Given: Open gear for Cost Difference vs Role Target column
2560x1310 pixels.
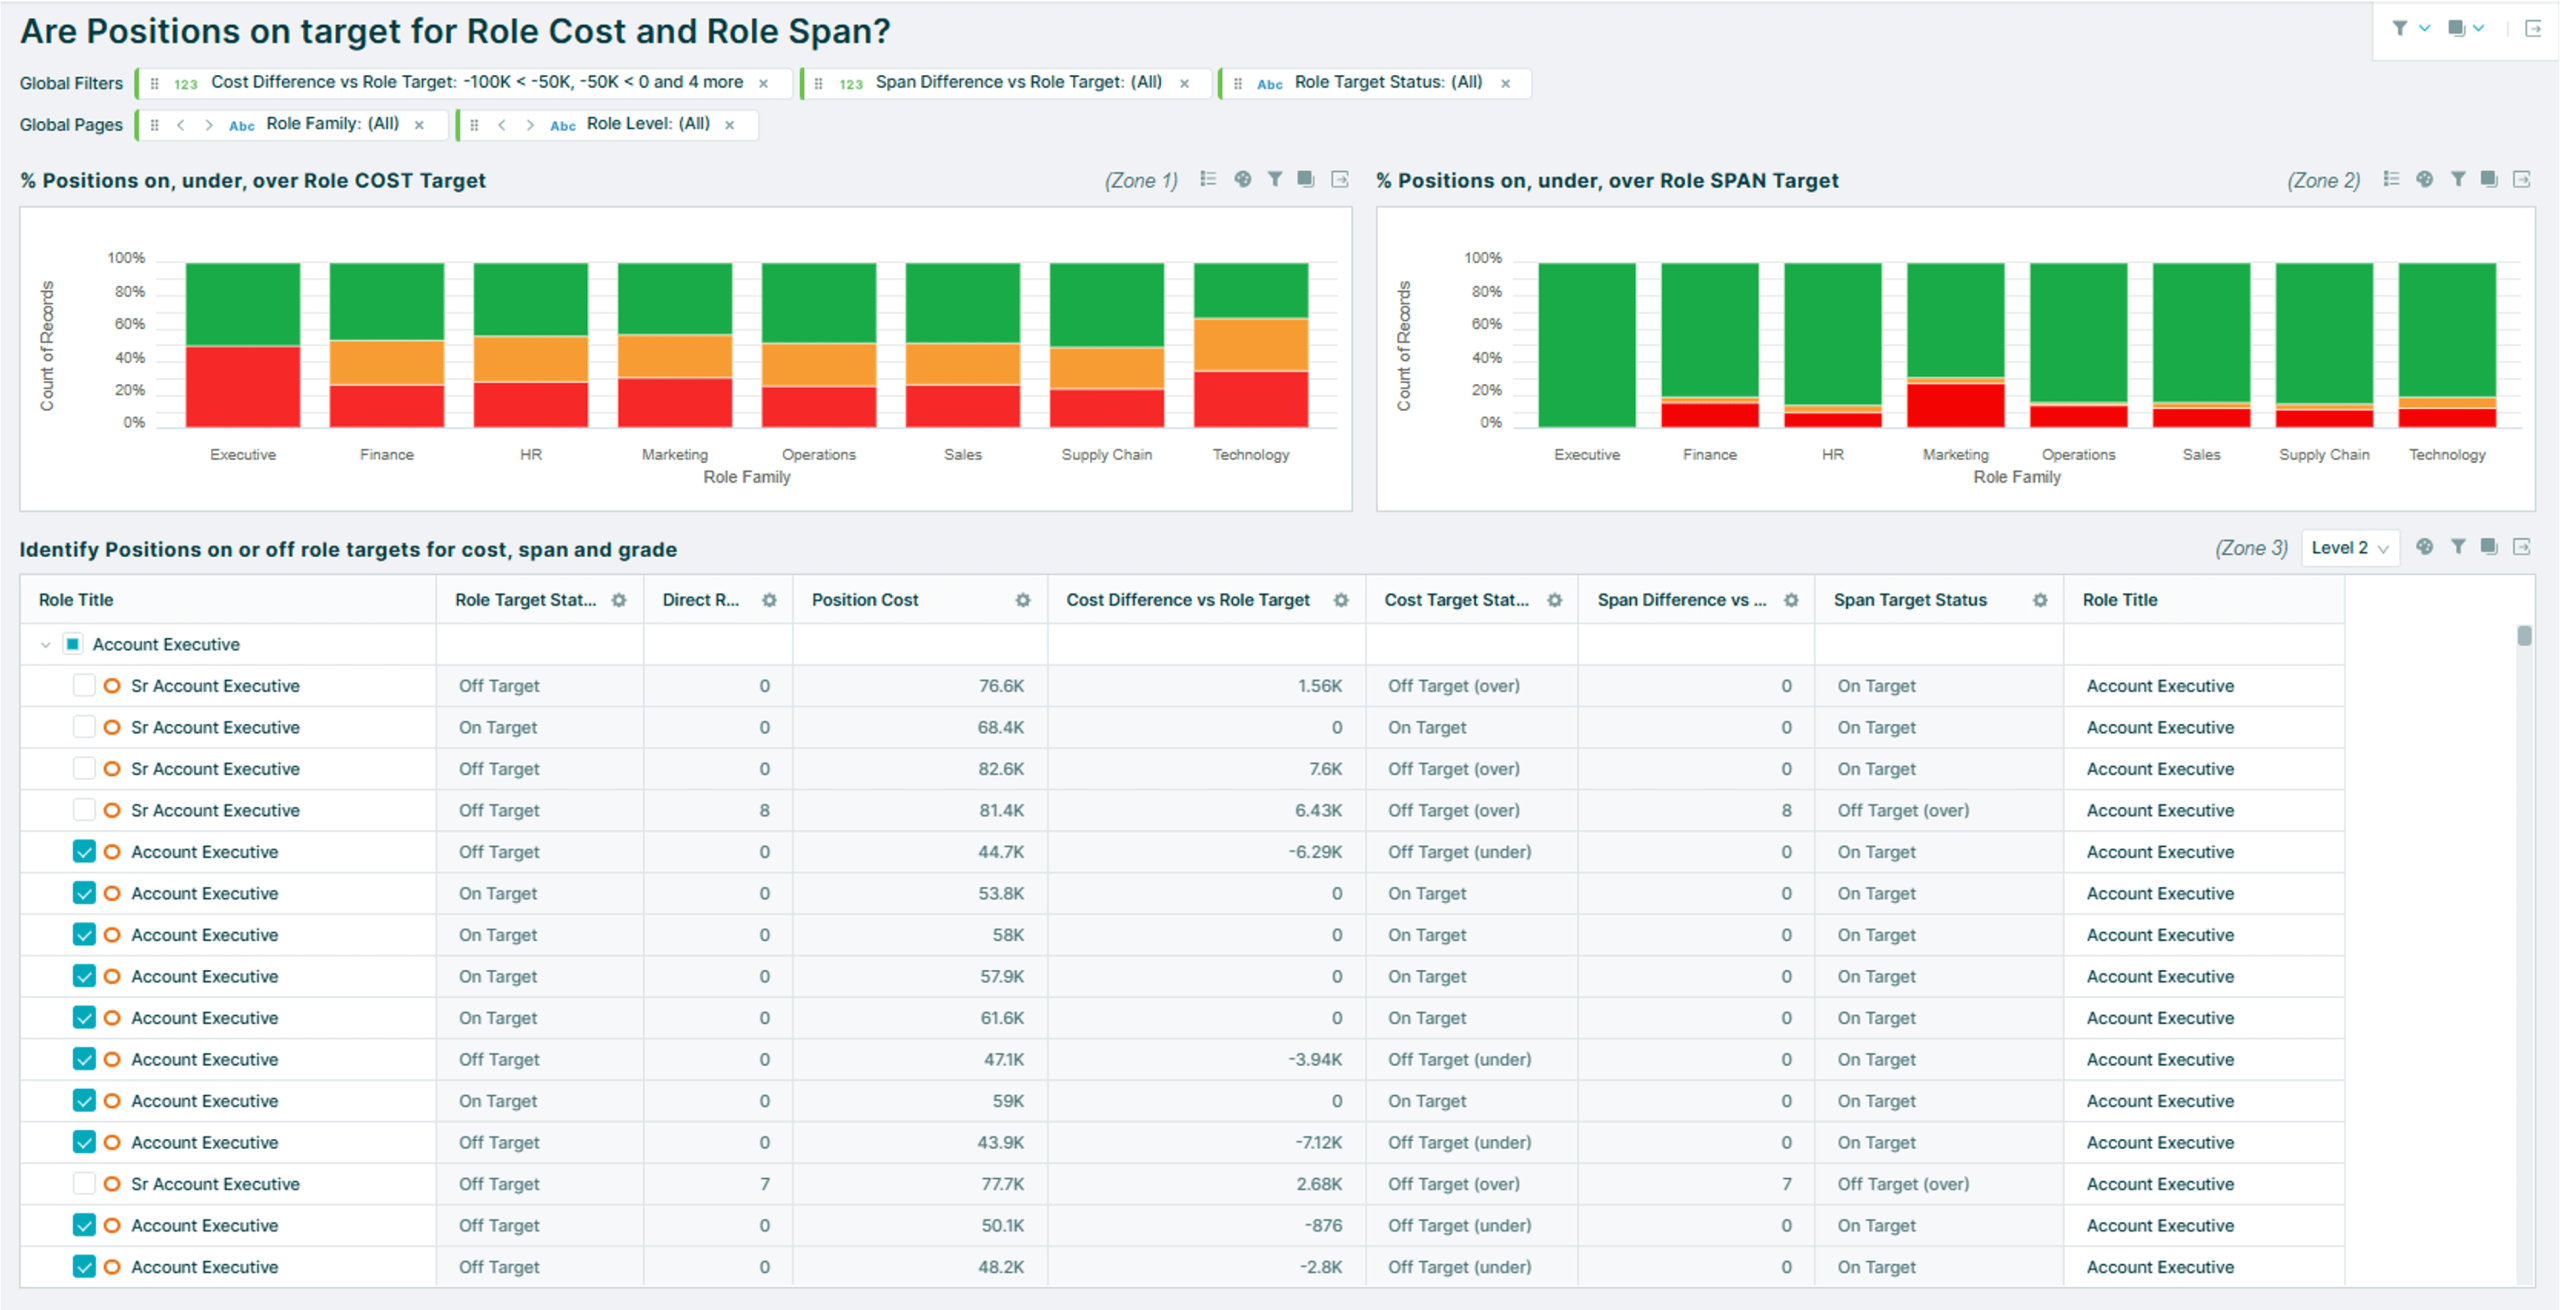Looking at the screenshot, I should [1341, 600].
